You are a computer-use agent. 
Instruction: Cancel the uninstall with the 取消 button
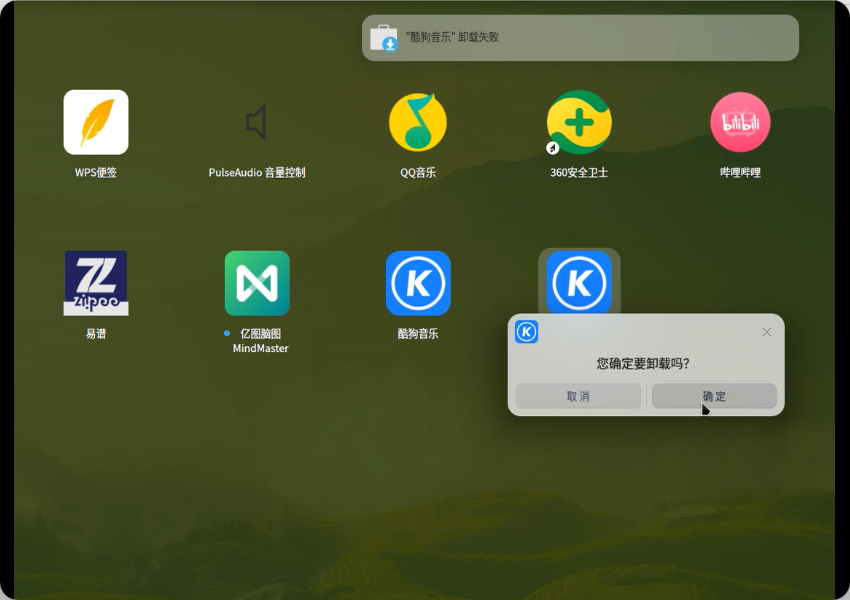tap(577, 396)
